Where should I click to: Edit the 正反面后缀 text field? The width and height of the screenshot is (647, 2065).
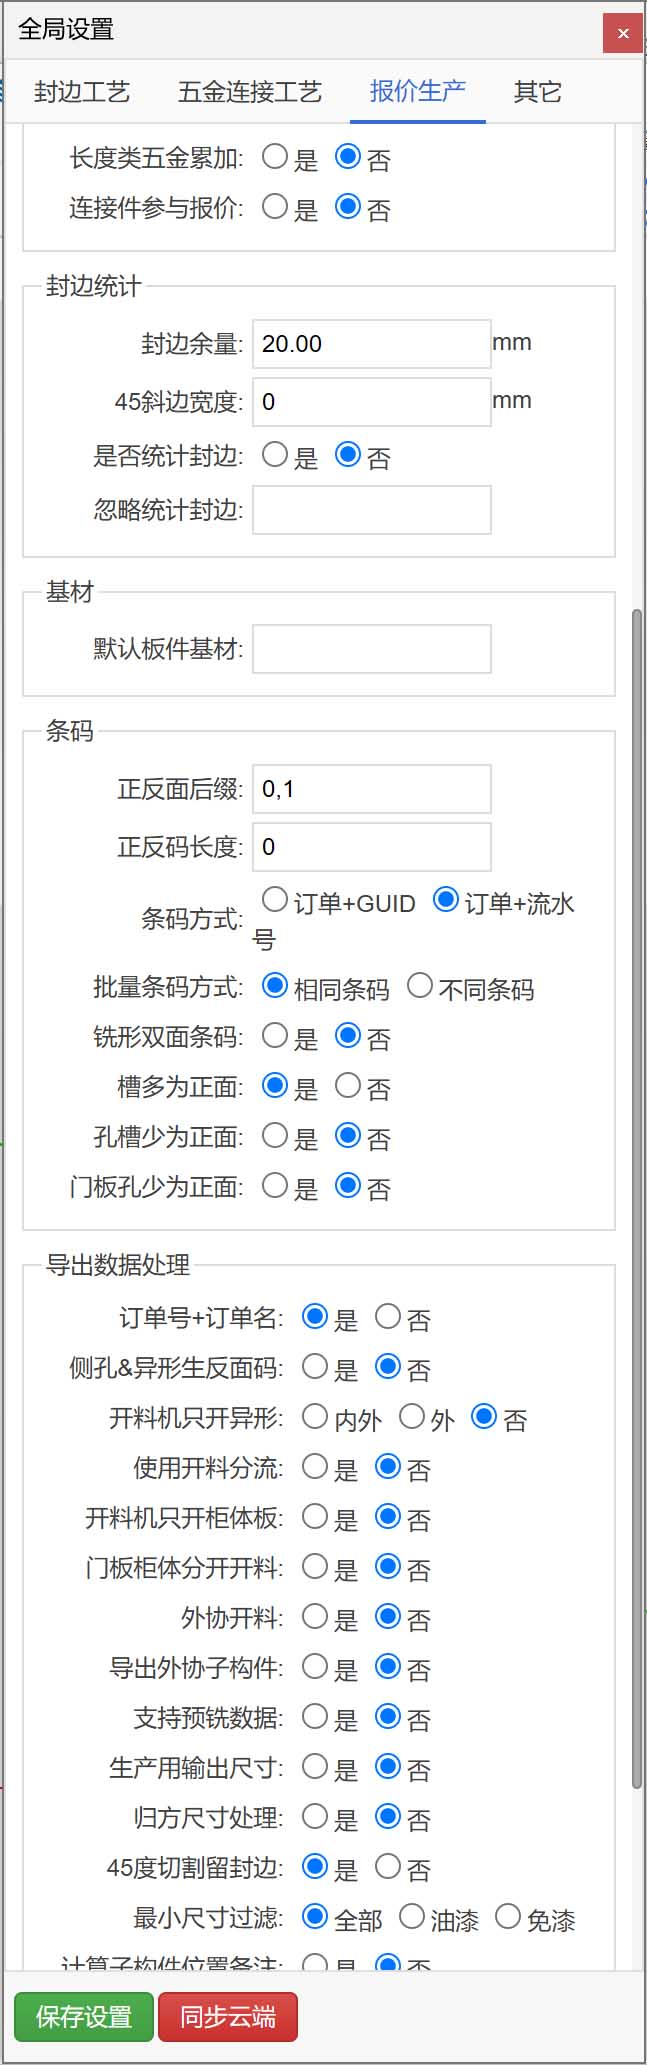pos(371,789)
